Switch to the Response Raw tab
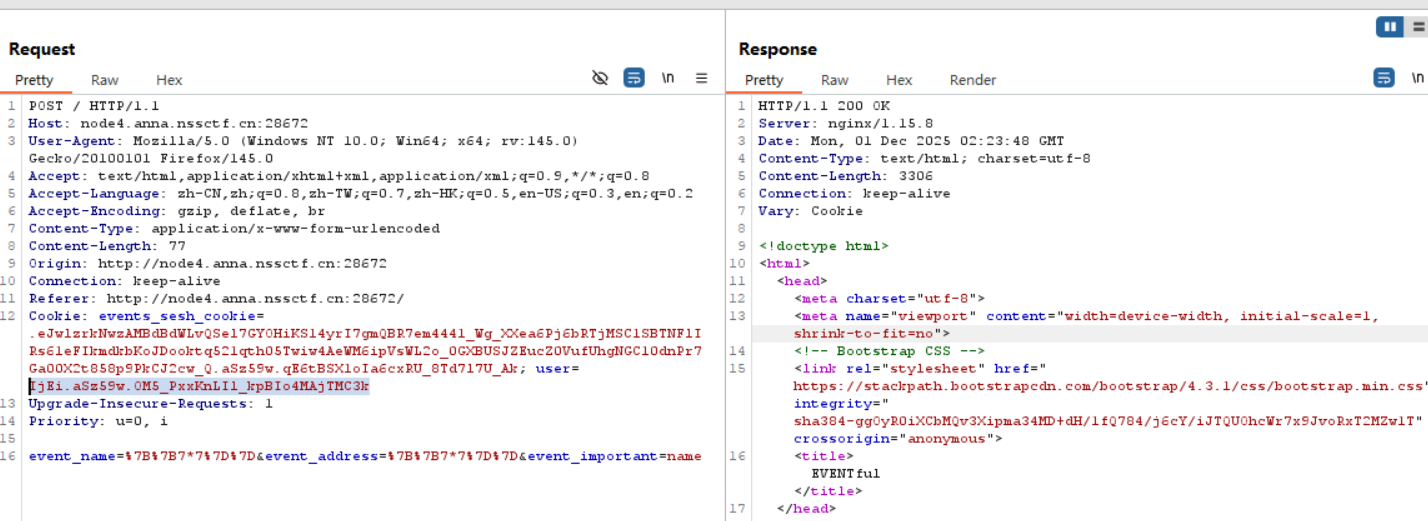1428x521 pixels. tap(835, 80)
